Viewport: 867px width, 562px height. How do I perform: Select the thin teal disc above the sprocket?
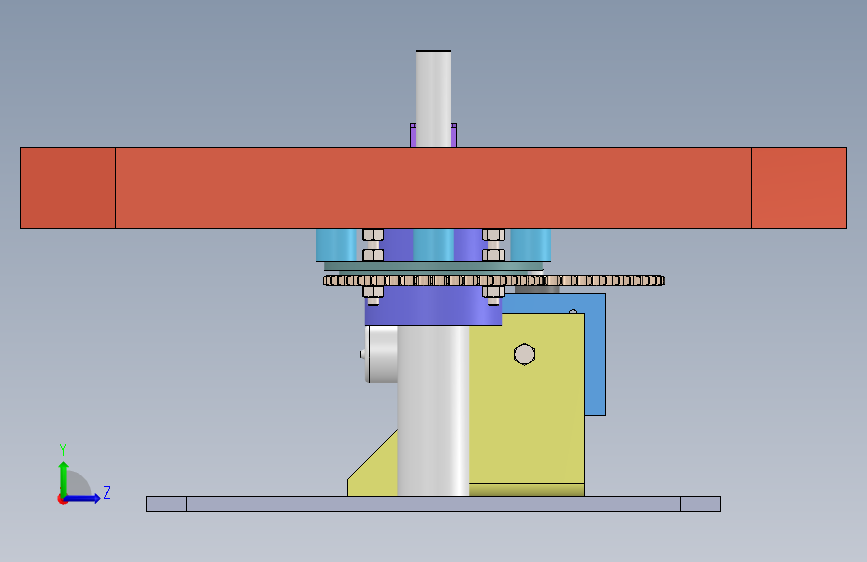[x=434, y=266]
